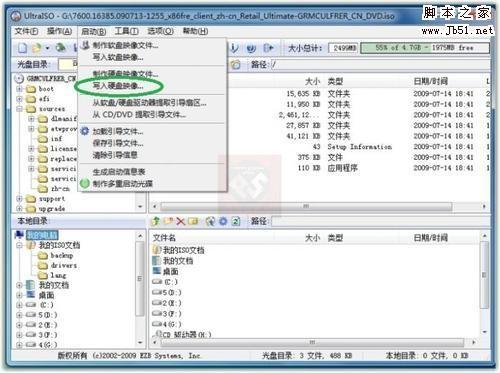Close the open 启动(B) menu

tap(94, 32)
